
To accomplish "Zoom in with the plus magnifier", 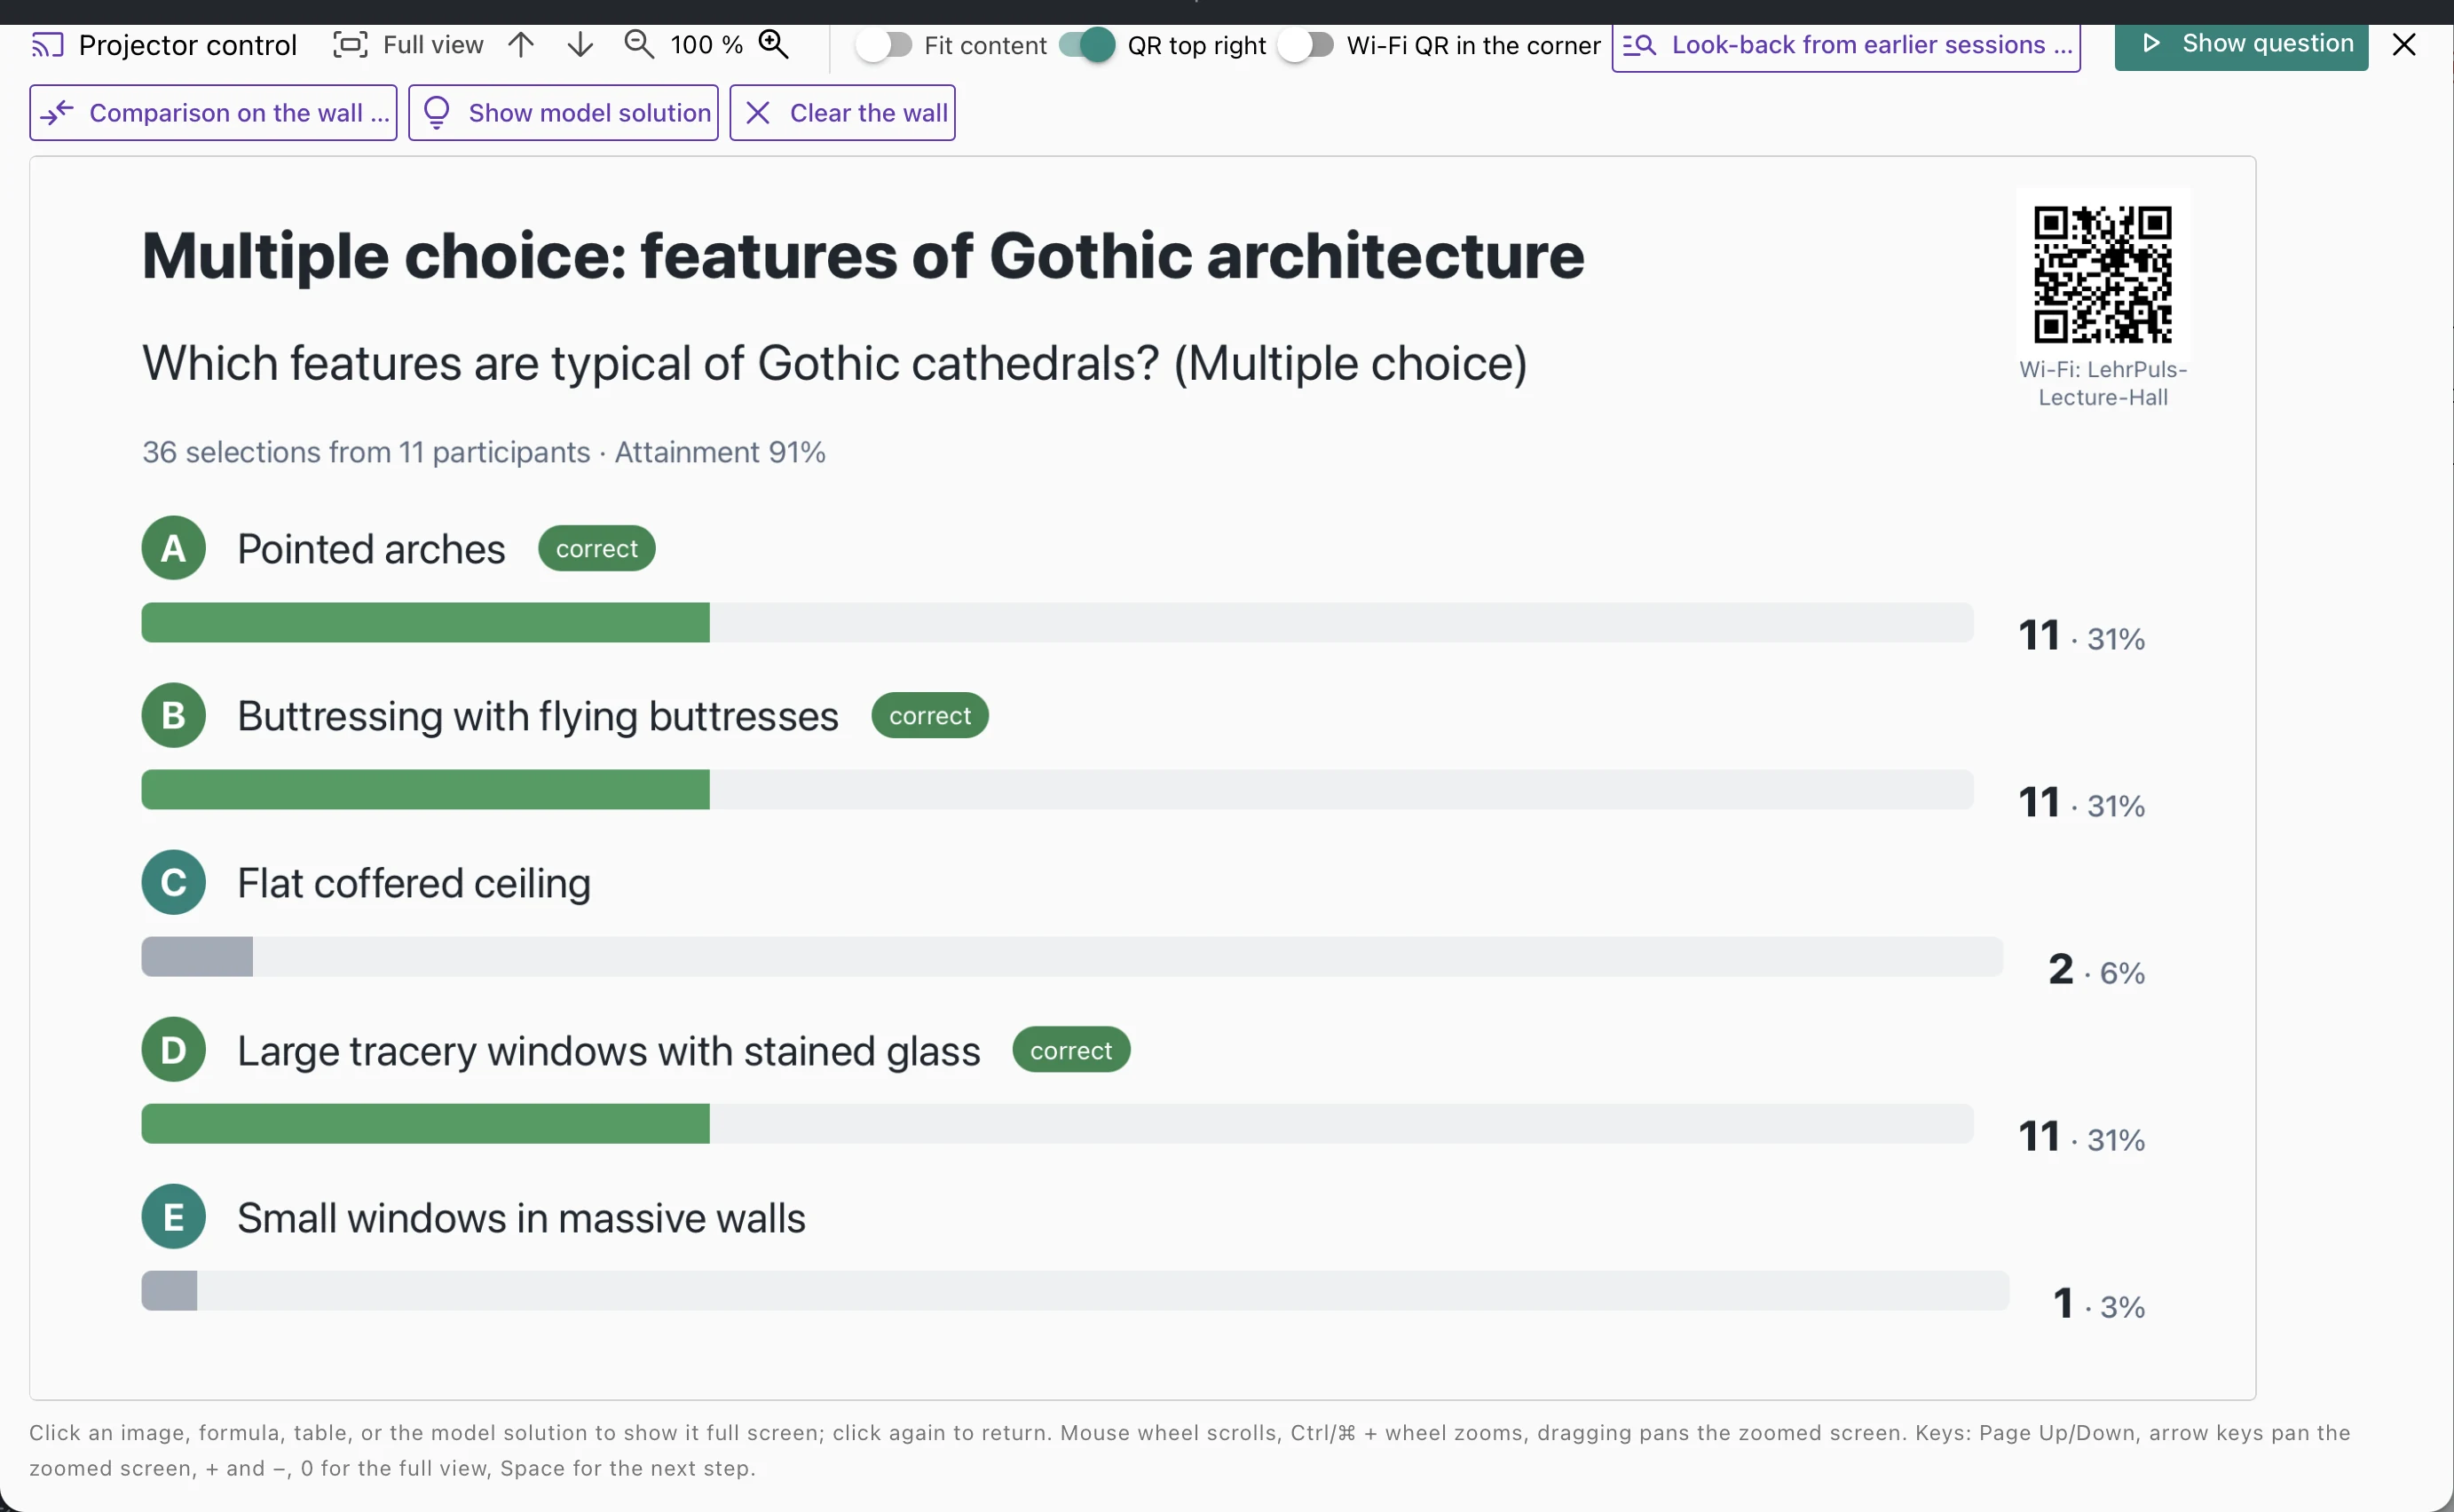I will click(x=774, y=45).
